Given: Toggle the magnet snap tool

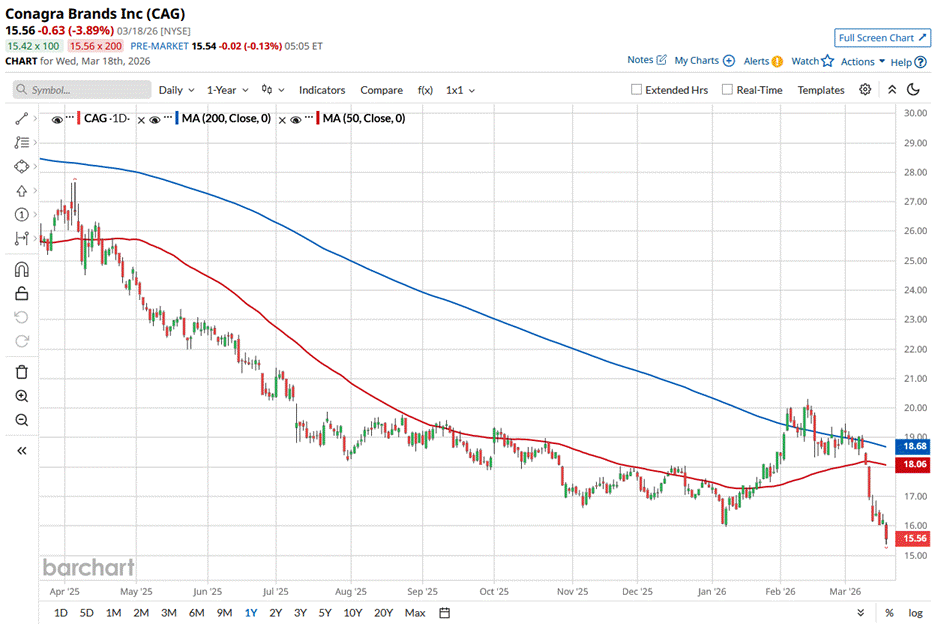Looking at the screenshot, I should (x=21, y=270).
